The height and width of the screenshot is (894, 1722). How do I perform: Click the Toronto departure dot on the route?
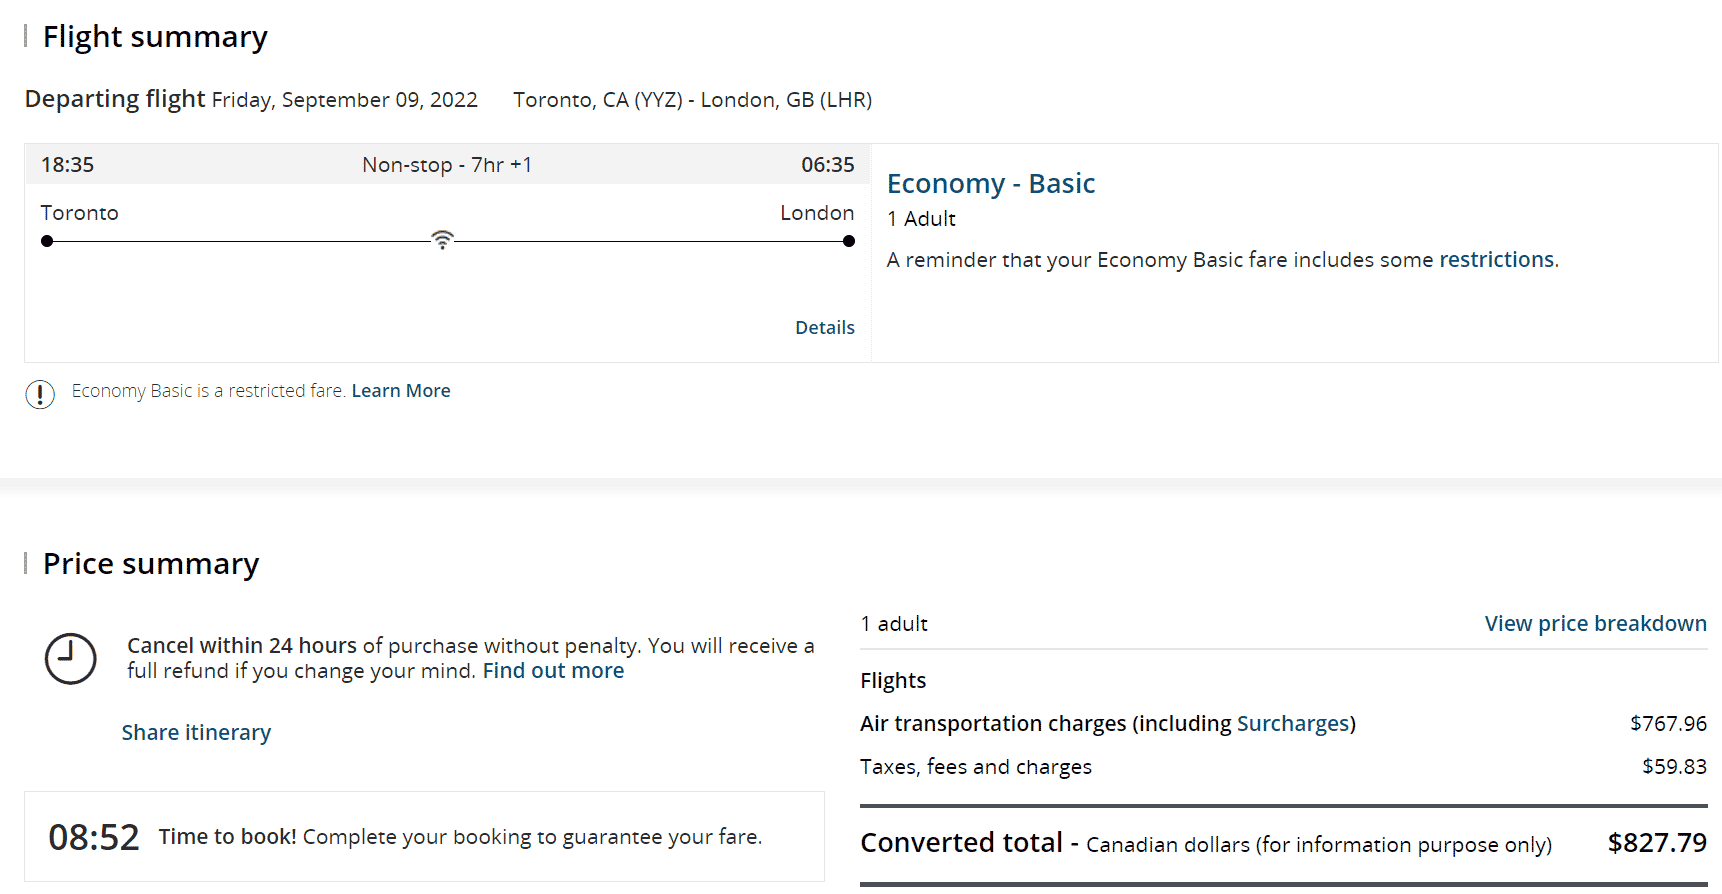coord(47,241)
